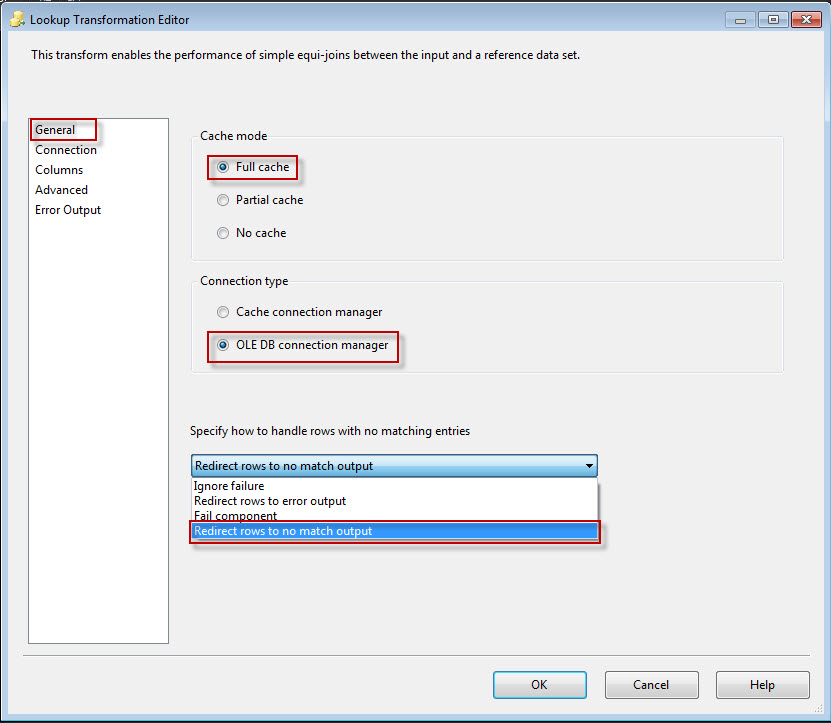The height and width of the screenshot is (723, 831).
Task: Select the General page
Action: click(x=55, y=129)
